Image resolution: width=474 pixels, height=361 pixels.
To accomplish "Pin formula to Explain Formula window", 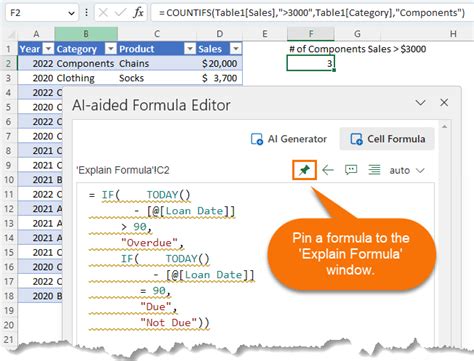I will (304, 170).
